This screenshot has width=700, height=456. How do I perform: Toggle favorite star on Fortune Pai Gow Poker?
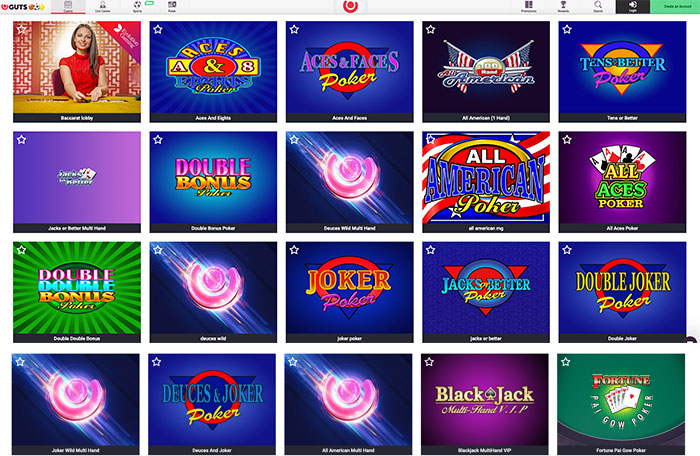tap(566, 362)
